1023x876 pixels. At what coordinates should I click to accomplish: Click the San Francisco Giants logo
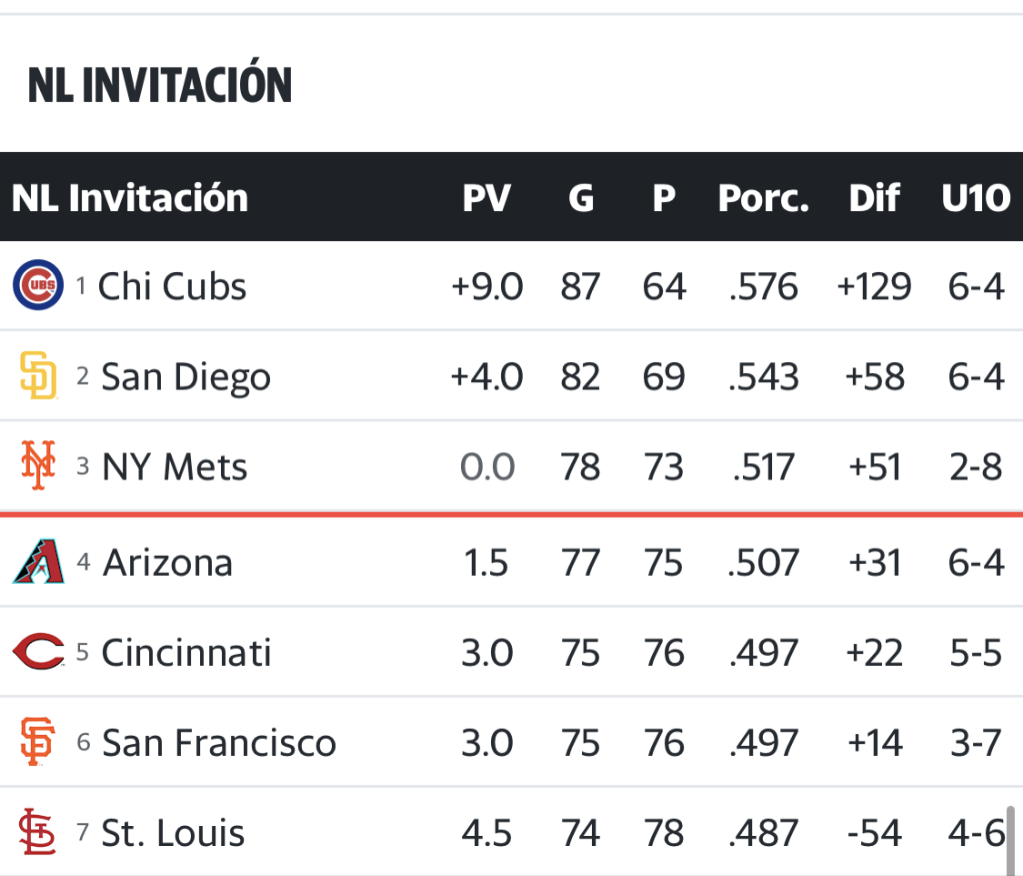click(x=38, y=742)
